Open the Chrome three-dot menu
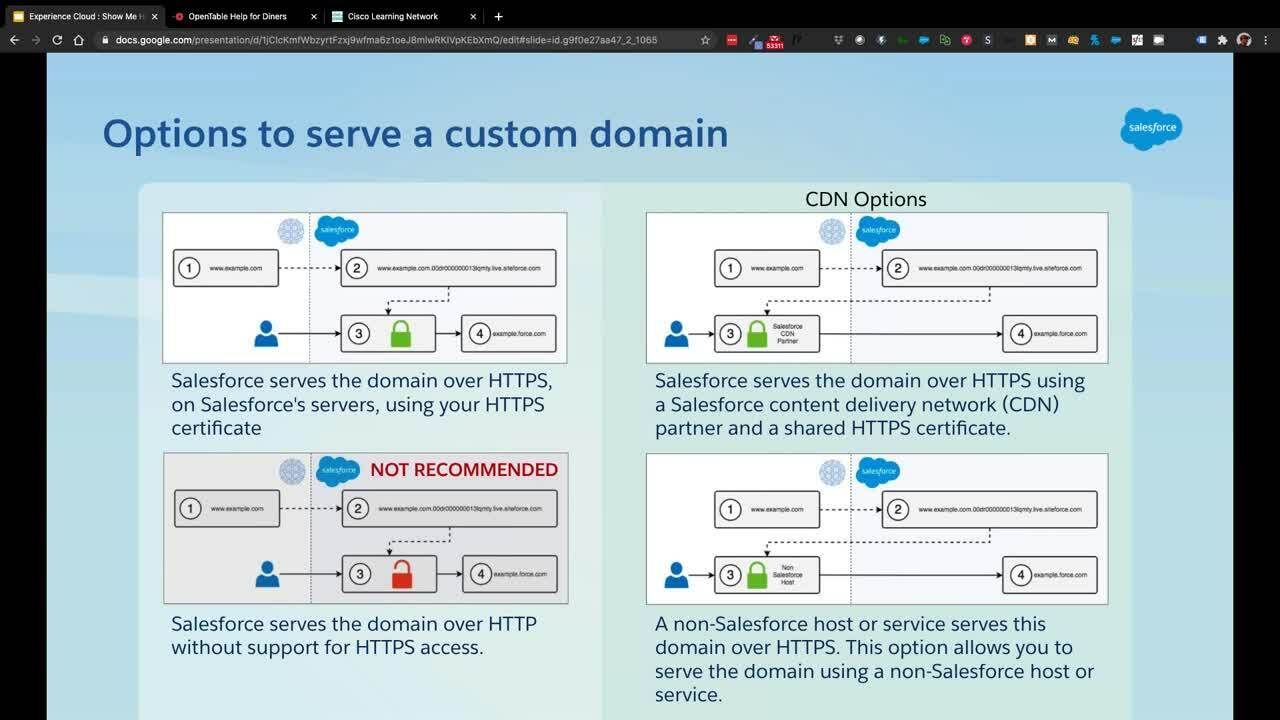The height and width of the screenshot is (720, 1280). tap(1266, 40)
